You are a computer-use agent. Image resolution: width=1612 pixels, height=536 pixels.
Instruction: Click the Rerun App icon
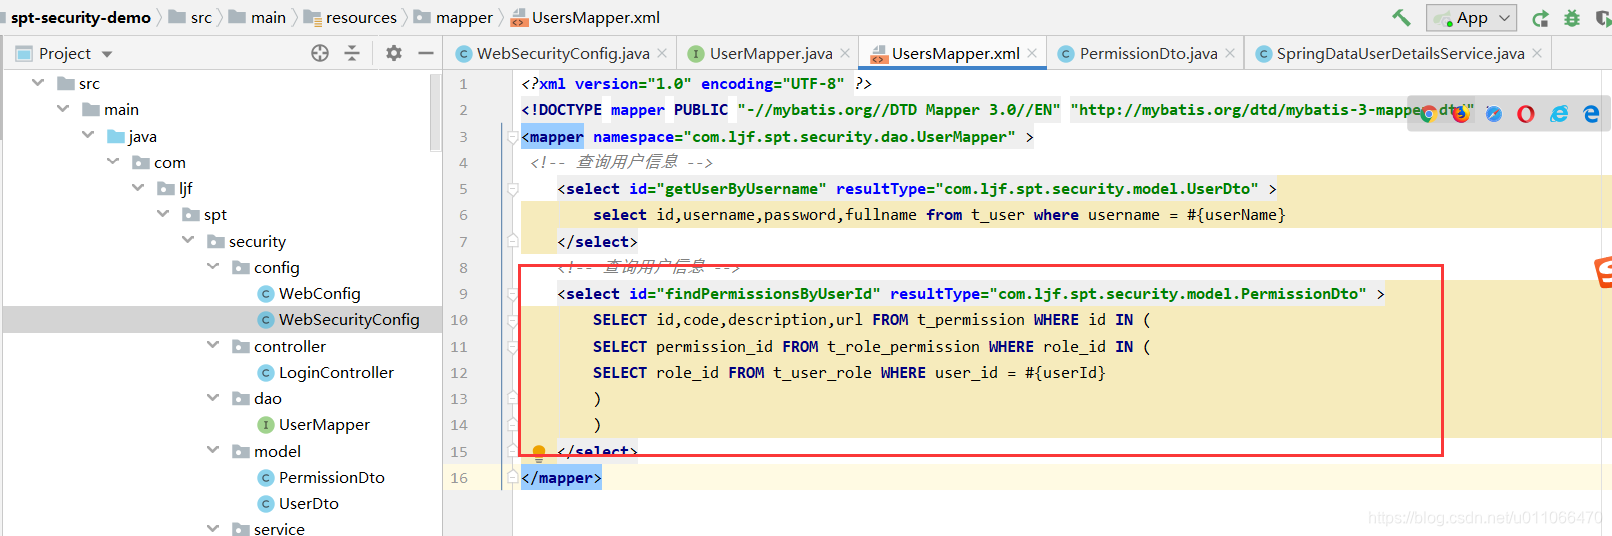1540,18
